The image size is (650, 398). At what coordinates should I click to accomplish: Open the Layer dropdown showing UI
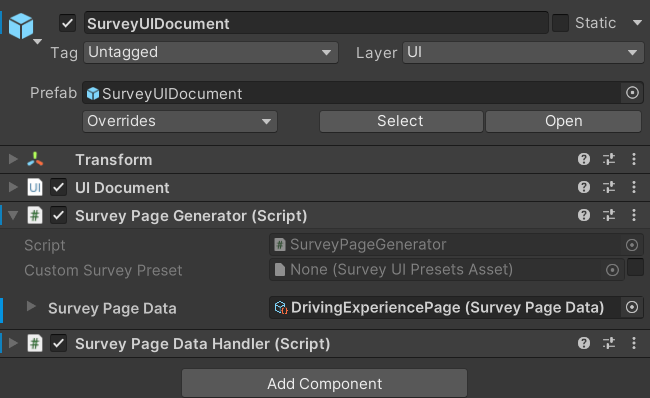523,53
